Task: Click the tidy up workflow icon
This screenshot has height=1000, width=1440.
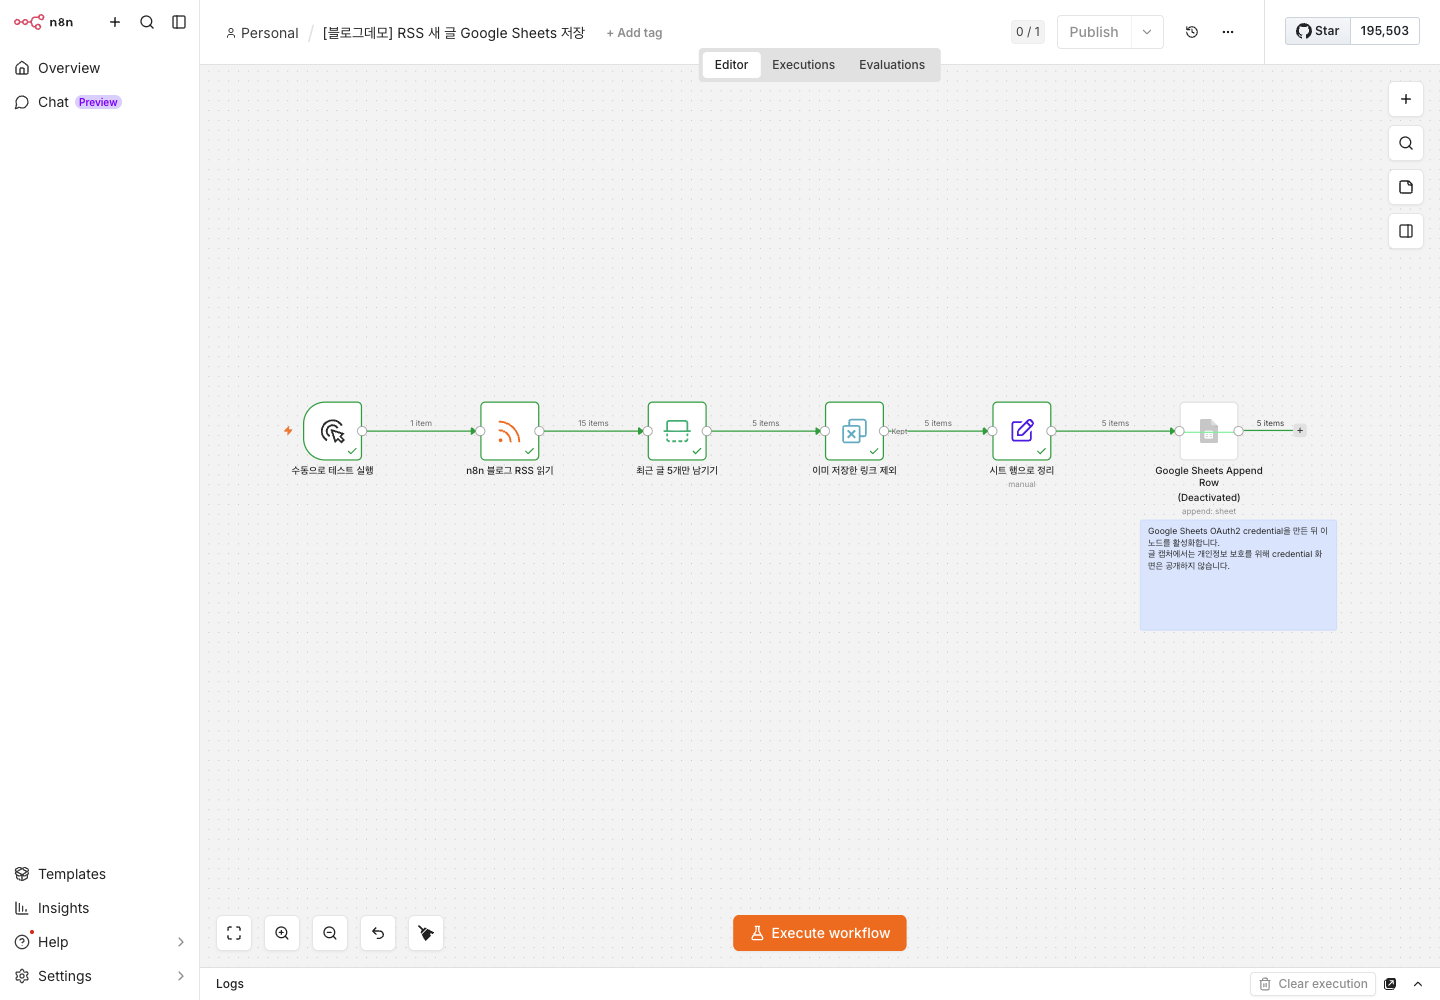Action: pyautogui.click(x=426, y=933)
